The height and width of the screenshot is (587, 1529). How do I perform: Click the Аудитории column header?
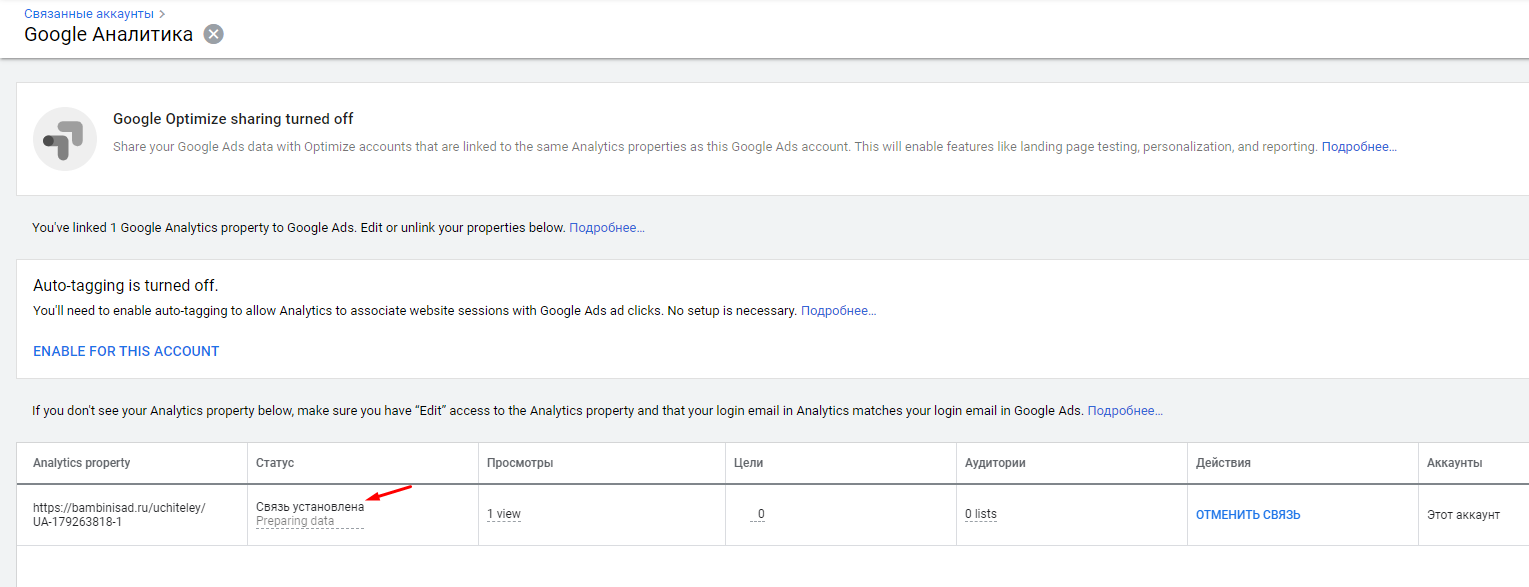995,463
